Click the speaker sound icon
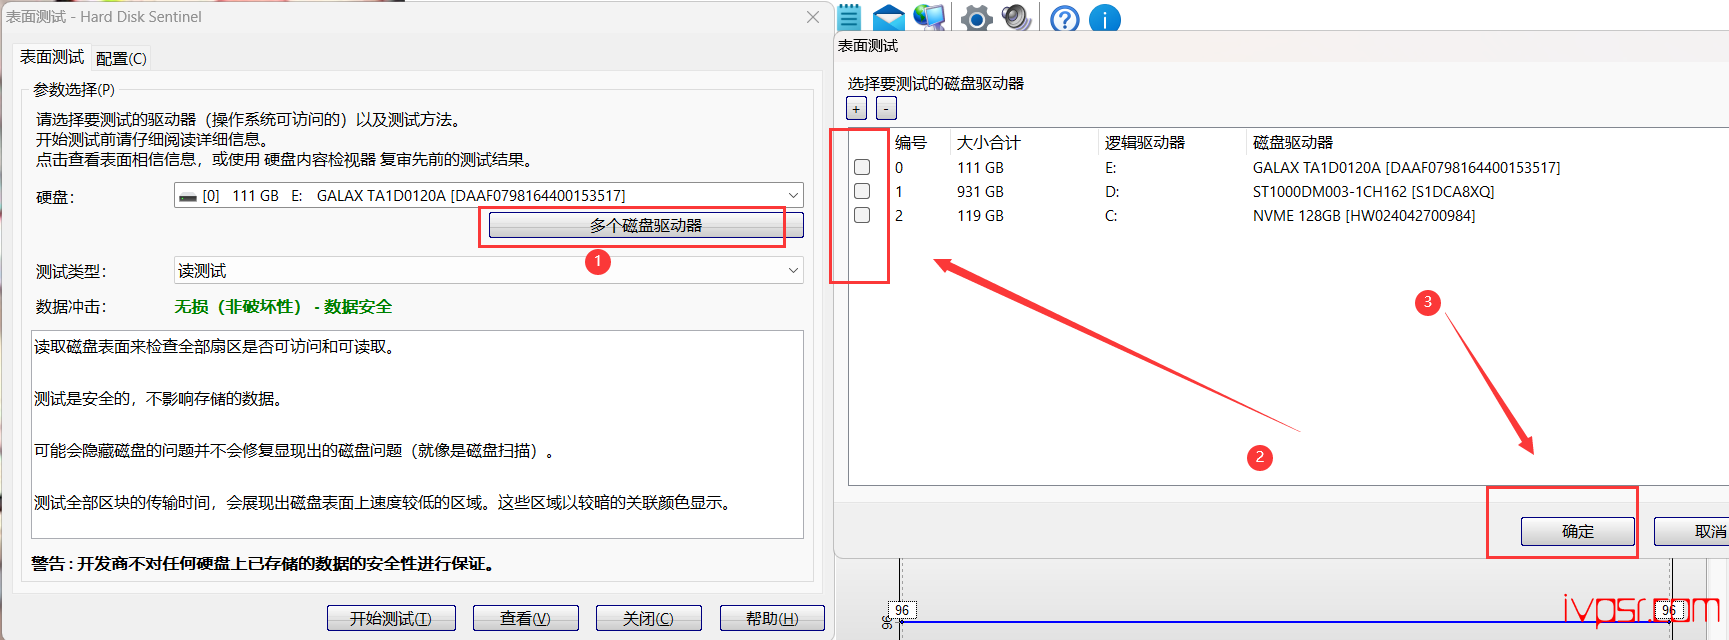 click(x=1016, y=17)
